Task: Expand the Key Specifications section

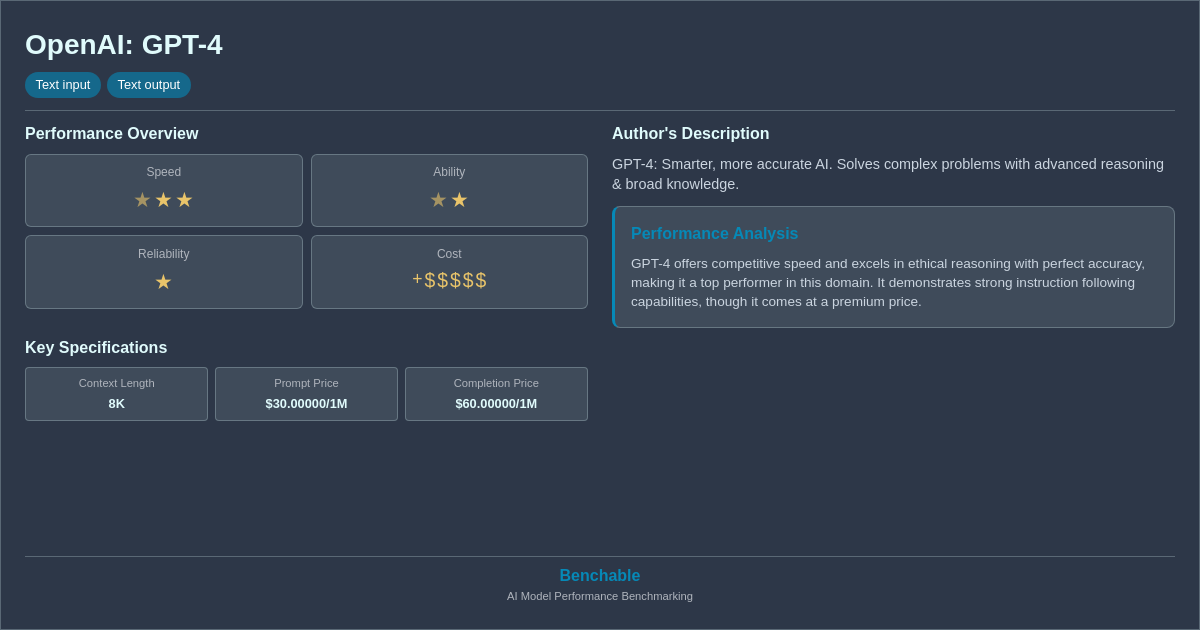Action: (96, 347)
